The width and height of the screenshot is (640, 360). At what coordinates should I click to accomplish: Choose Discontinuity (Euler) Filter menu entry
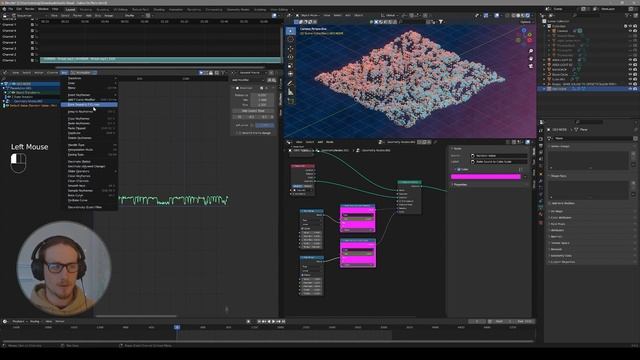(x=89, y=207)
